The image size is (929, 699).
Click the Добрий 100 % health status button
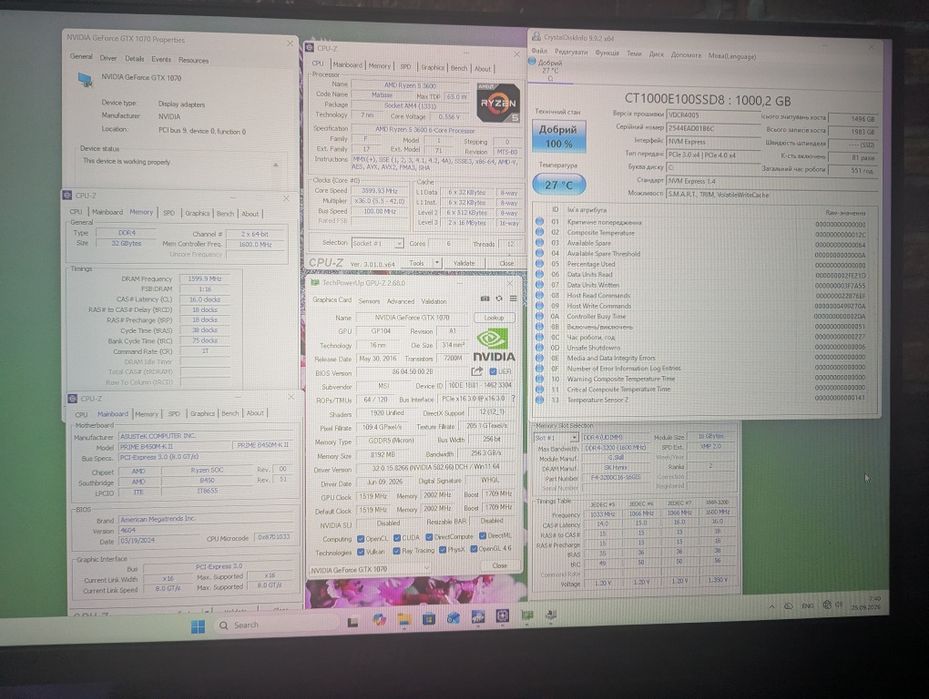click(558, 136)
